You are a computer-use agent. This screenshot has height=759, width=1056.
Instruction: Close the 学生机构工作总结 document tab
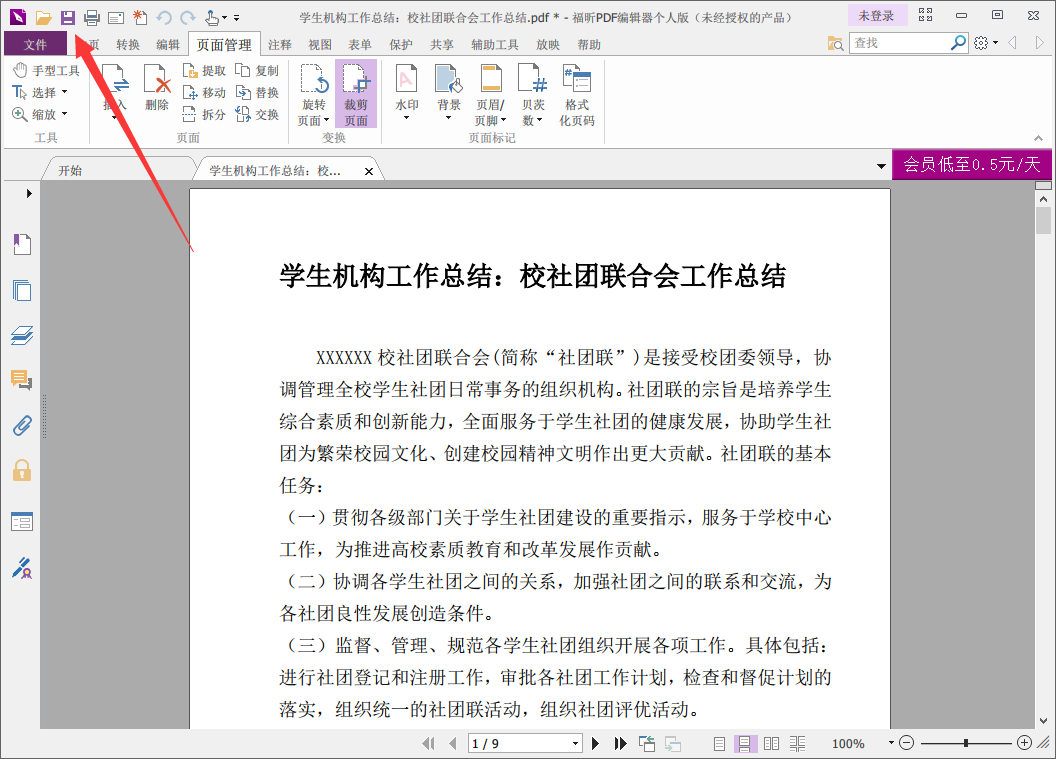[x=369, y=171]
